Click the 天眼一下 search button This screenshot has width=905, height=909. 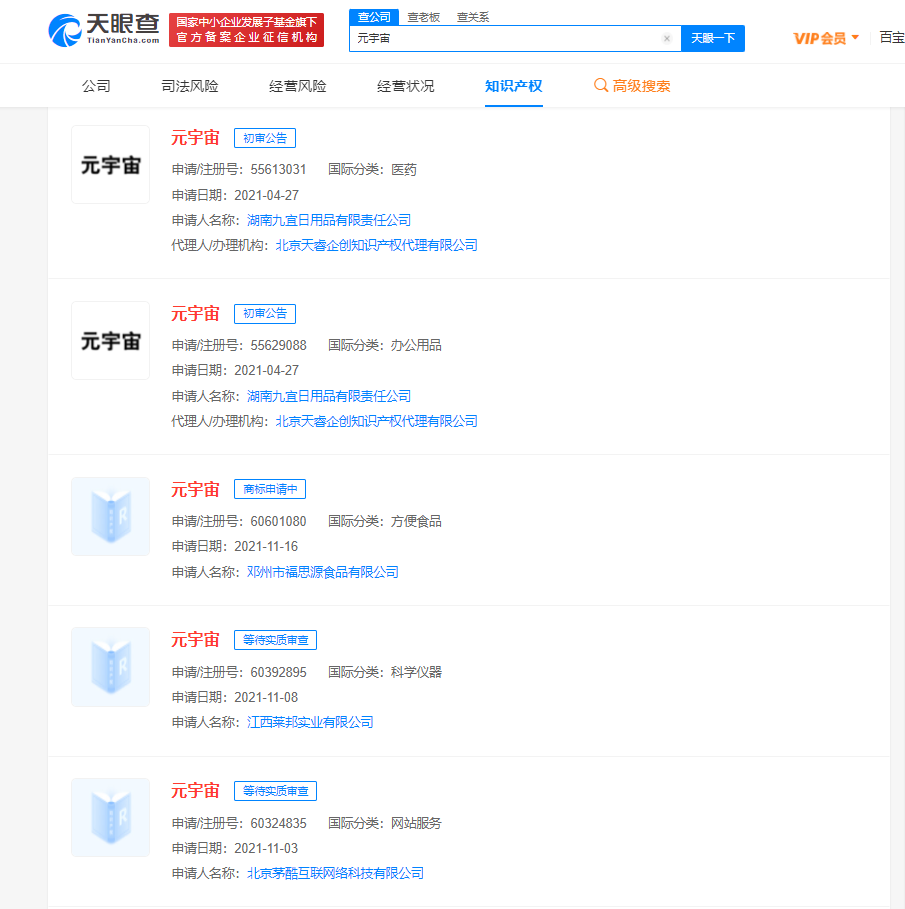[x=713, y=38]
